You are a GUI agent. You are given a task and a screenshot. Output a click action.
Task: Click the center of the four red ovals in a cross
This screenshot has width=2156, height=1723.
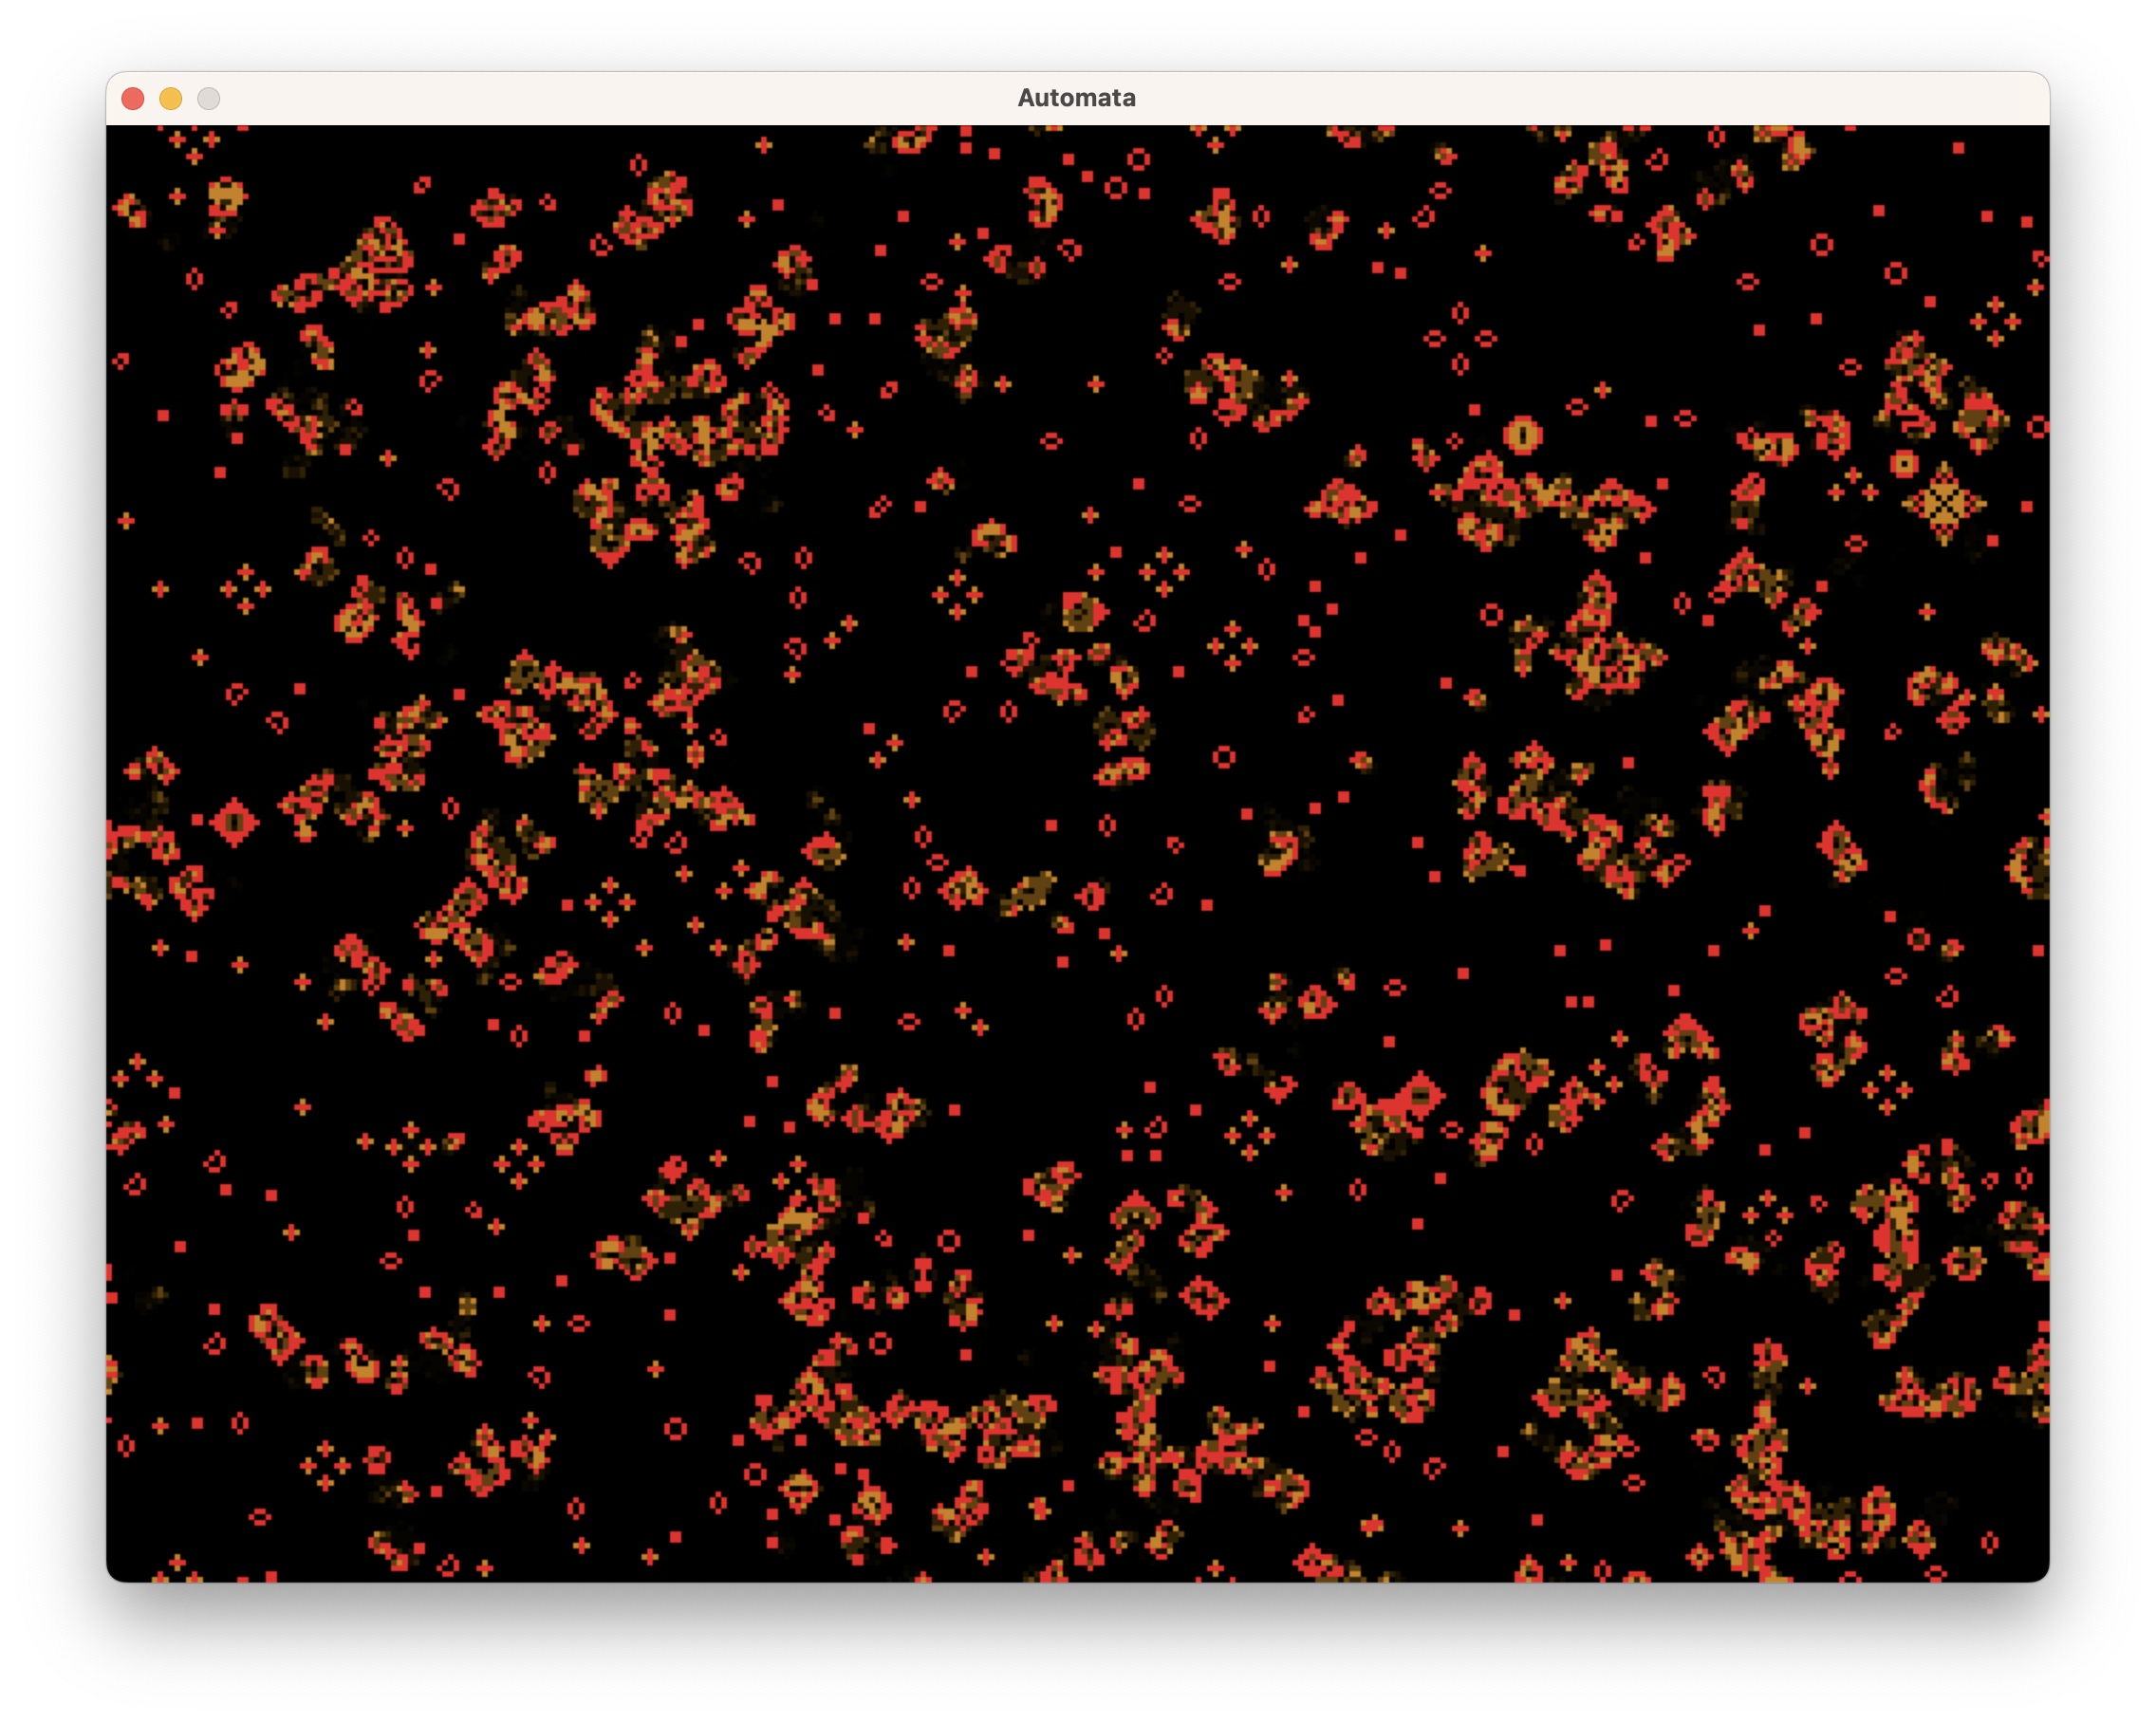point(1460,339)
